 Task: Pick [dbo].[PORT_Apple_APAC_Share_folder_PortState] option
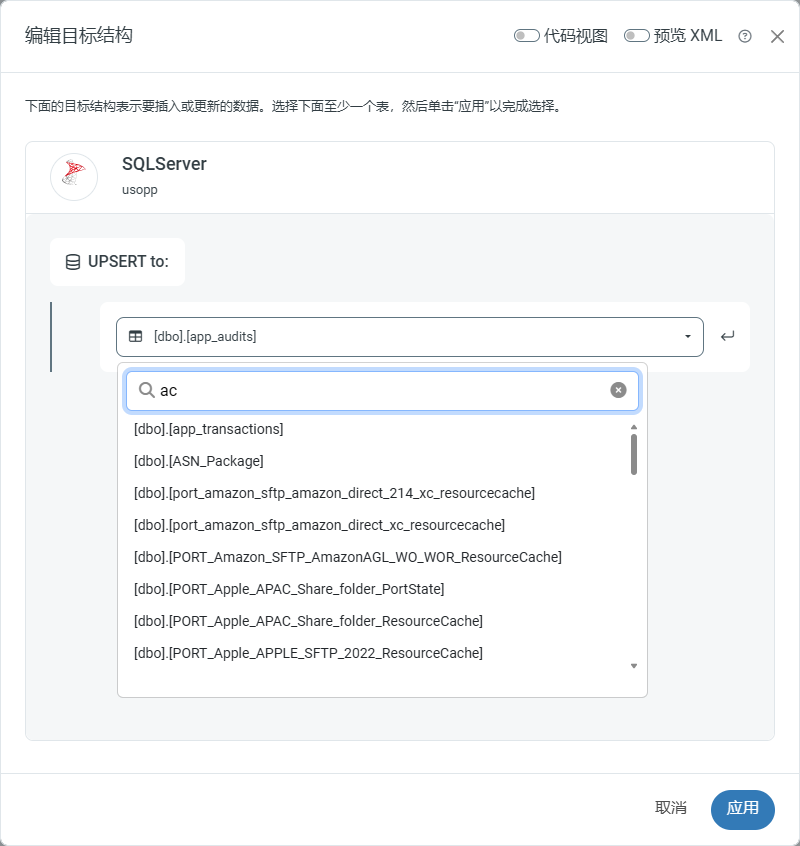pos(289,589)
